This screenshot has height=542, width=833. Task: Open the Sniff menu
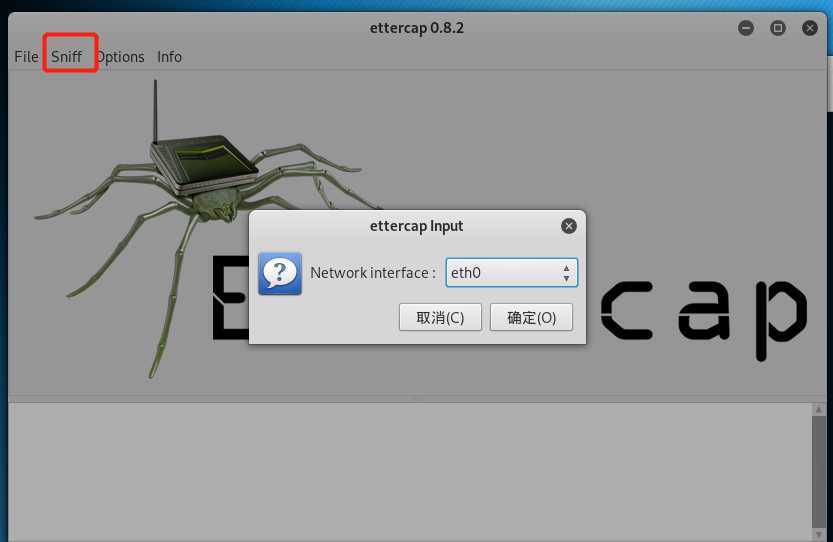[x=66, y=56]
